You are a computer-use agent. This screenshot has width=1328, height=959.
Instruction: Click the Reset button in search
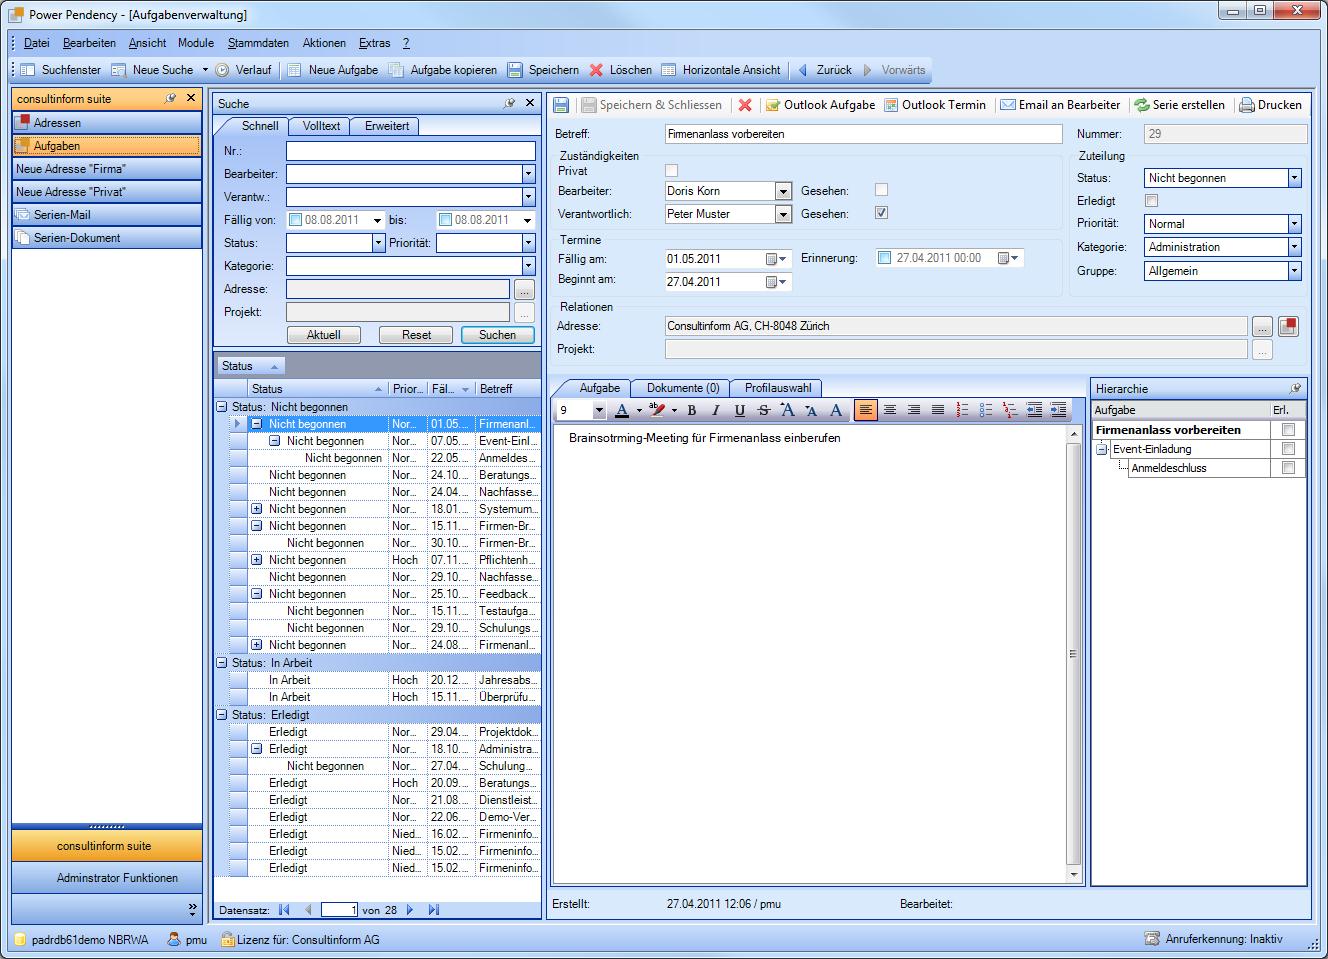point(417,335)
